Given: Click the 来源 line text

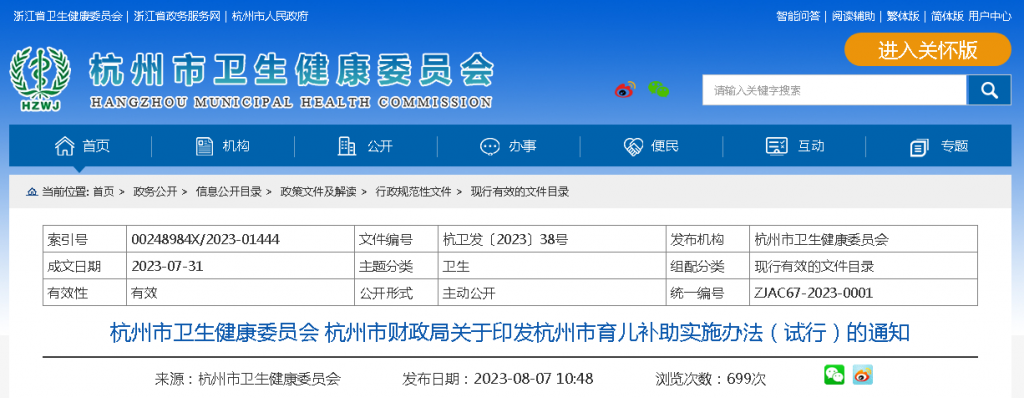Looking at the screenshot, I should click(x=248, y=378).
